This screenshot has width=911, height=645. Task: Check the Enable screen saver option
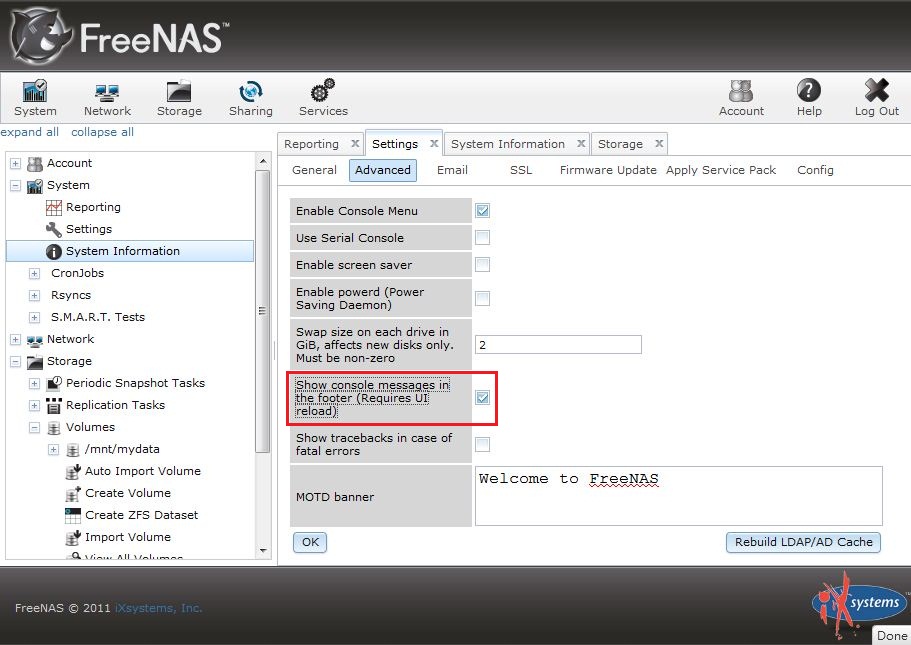(x=482, y=265)
